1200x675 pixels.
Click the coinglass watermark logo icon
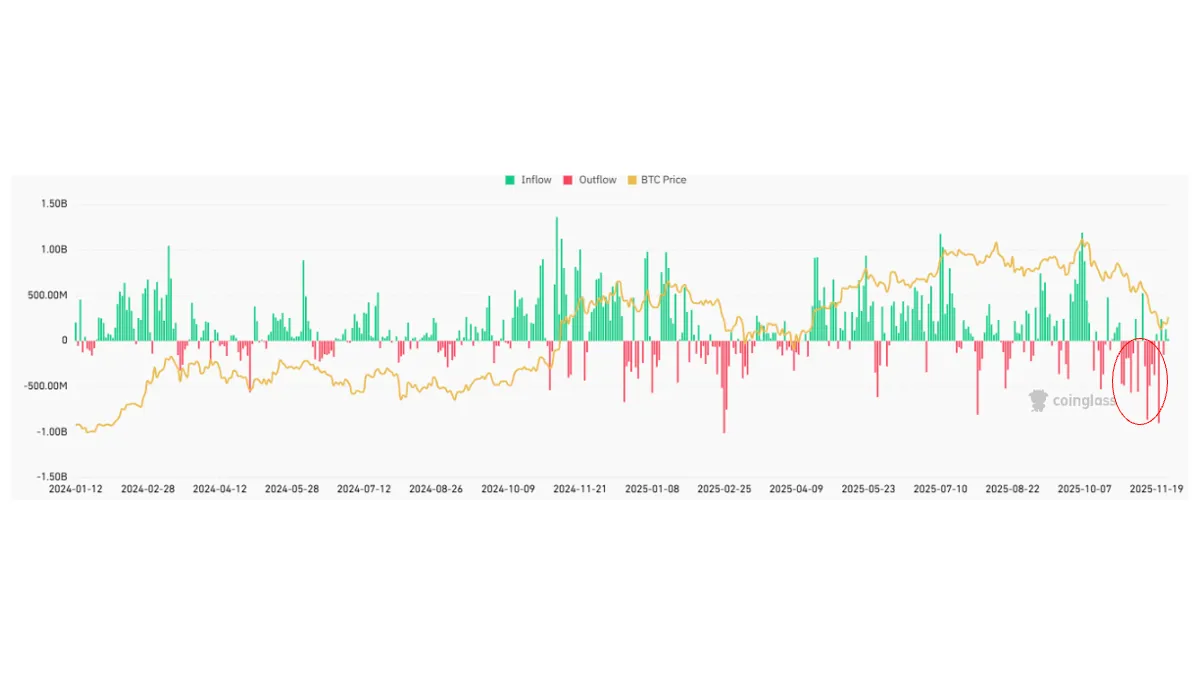[x=1038, y=401]
